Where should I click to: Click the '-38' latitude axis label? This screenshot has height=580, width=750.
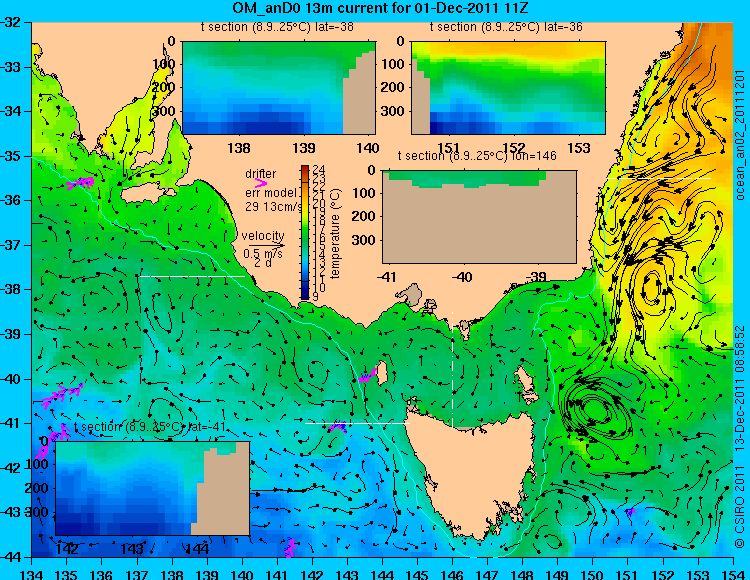pyautogui.click(x=12, y=290)
